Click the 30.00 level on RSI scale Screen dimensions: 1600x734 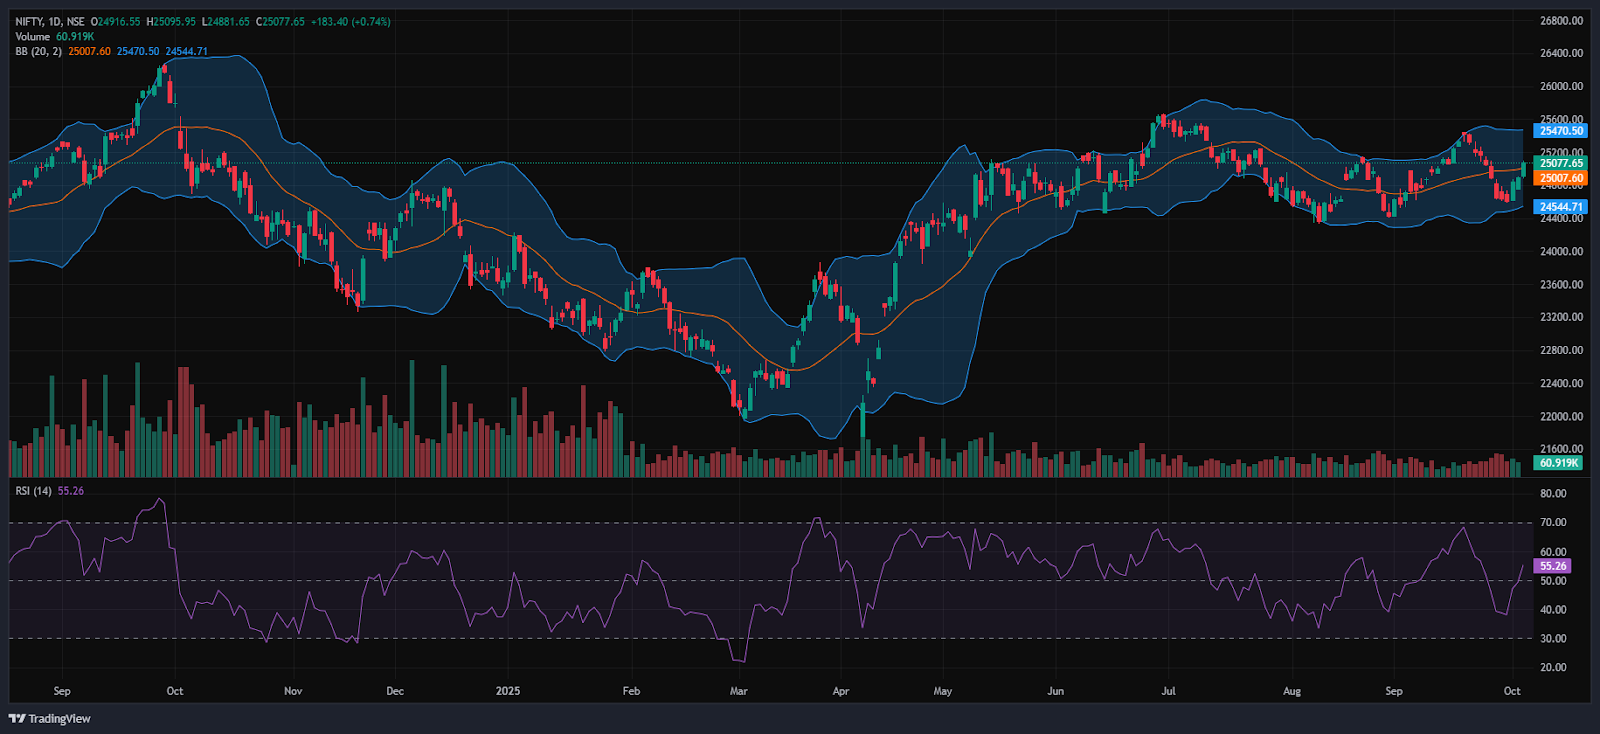pyautogui.click(x=1553, y=639)
